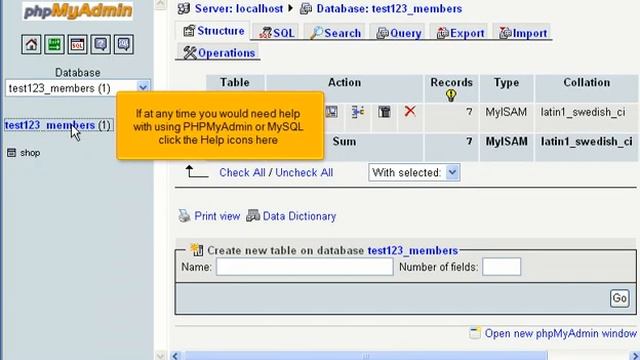Click the Check All link

tap(242, 173)
